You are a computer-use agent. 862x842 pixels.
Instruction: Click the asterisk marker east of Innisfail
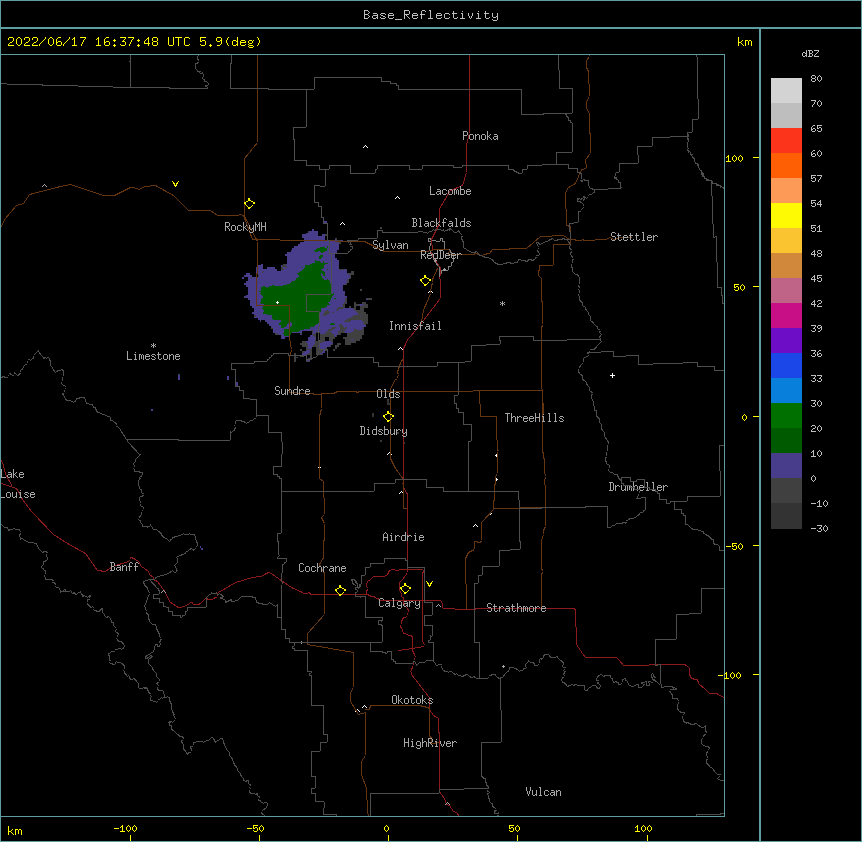[x=502, y=303]
